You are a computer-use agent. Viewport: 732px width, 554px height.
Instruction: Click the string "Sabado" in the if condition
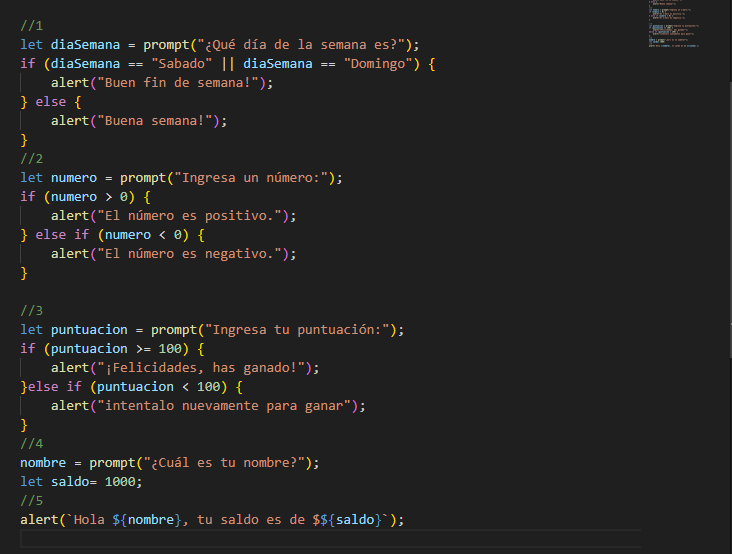pos(182,64)
